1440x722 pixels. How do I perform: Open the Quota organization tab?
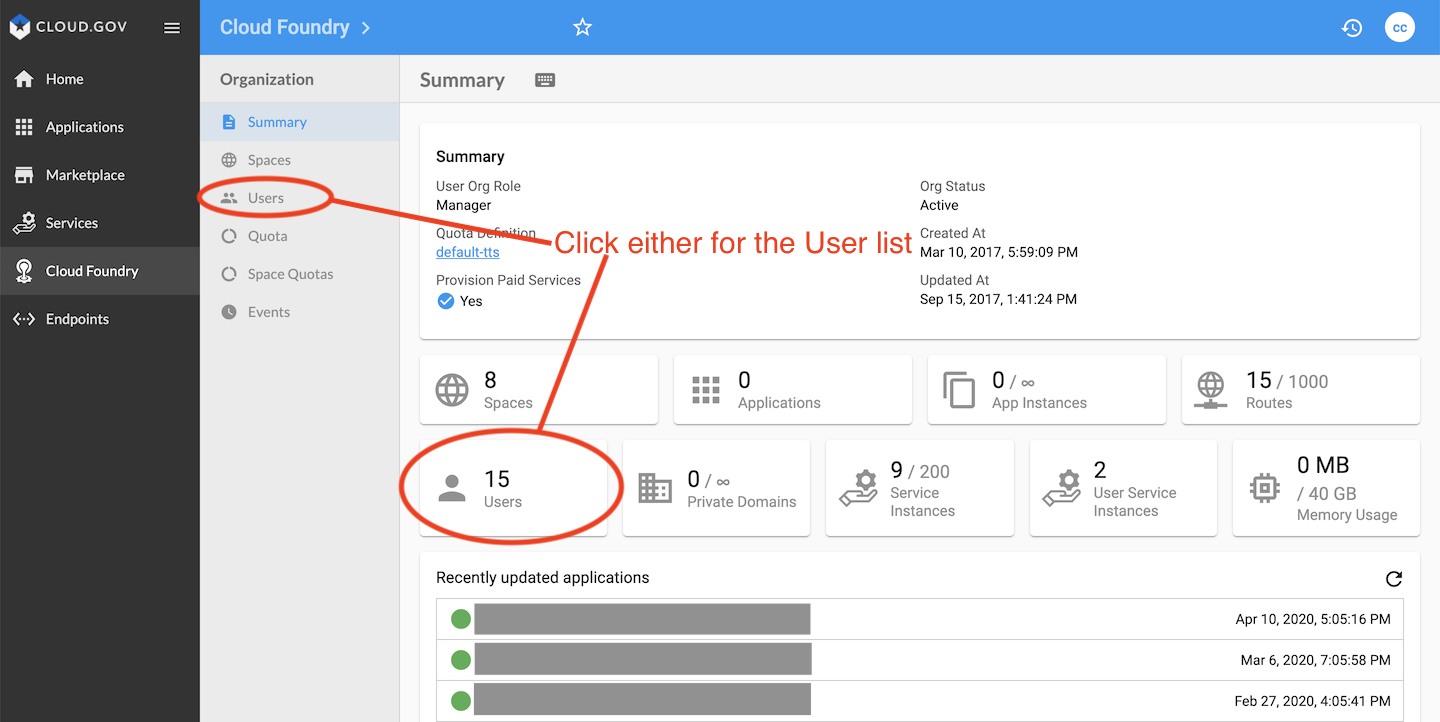[300, 236]
